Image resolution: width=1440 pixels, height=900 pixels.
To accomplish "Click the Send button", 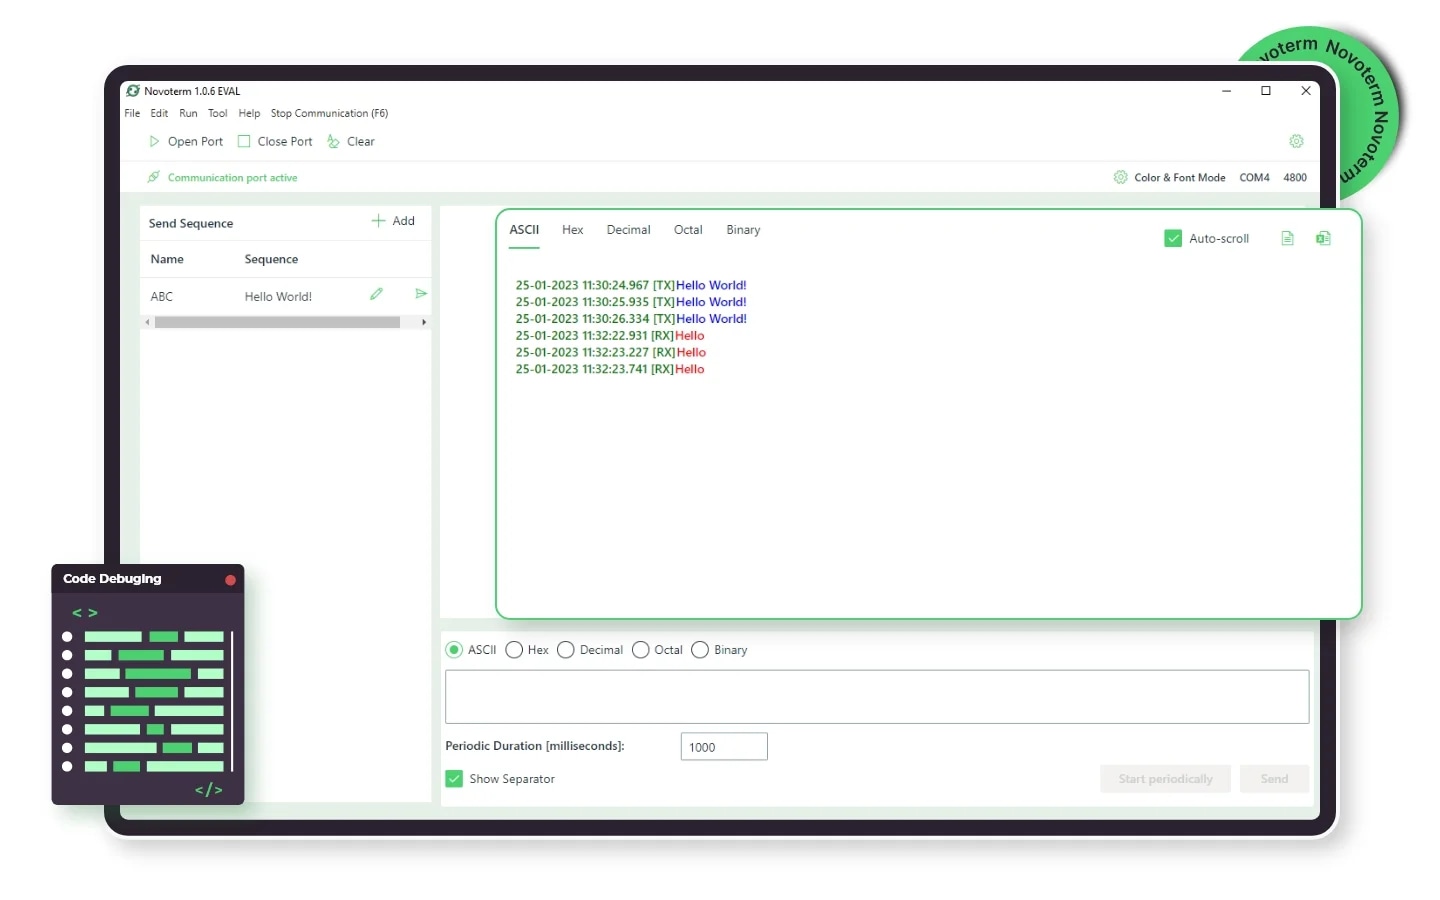I will click(x=1274, y=779).
